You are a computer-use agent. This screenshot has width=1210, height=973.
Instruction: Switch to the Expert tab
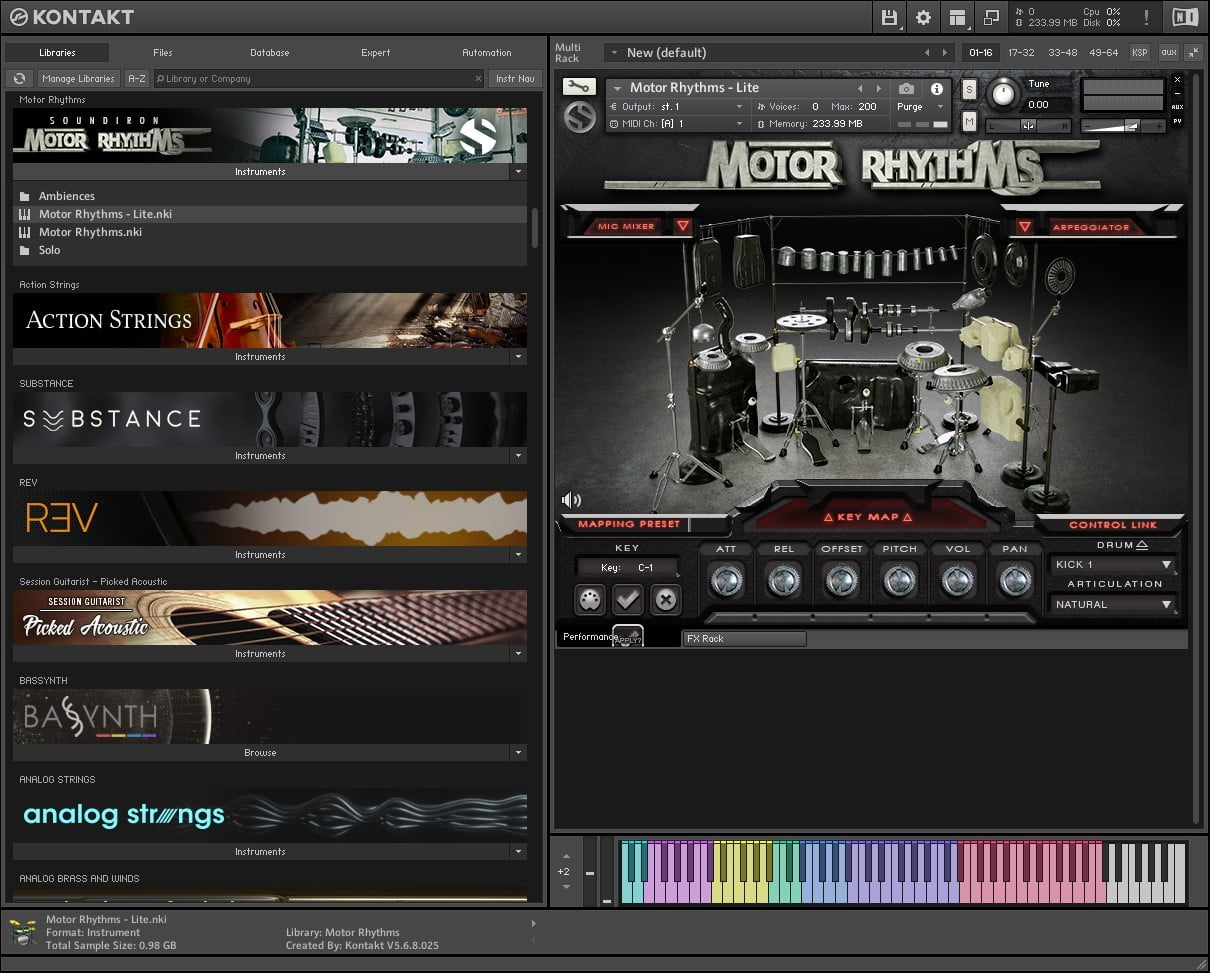[376, 52]
